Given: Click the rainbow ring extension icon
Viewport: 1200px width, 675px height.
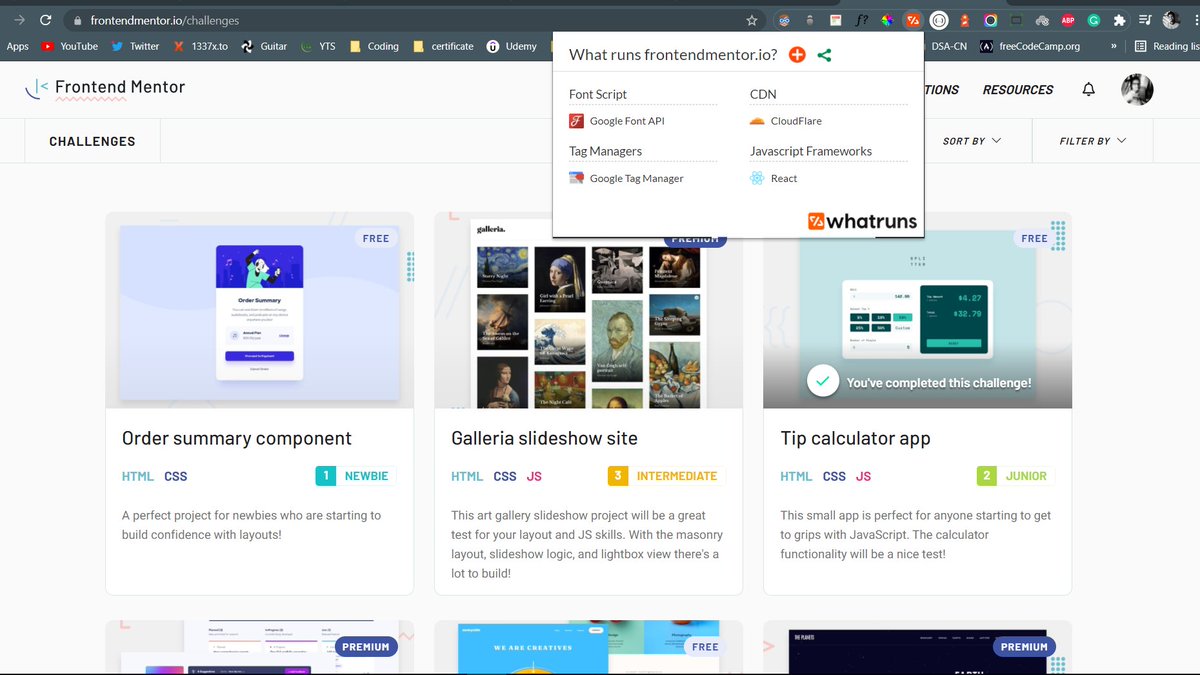Looking at the screenshot, I should pyautogui.click(x=990, y=20).
